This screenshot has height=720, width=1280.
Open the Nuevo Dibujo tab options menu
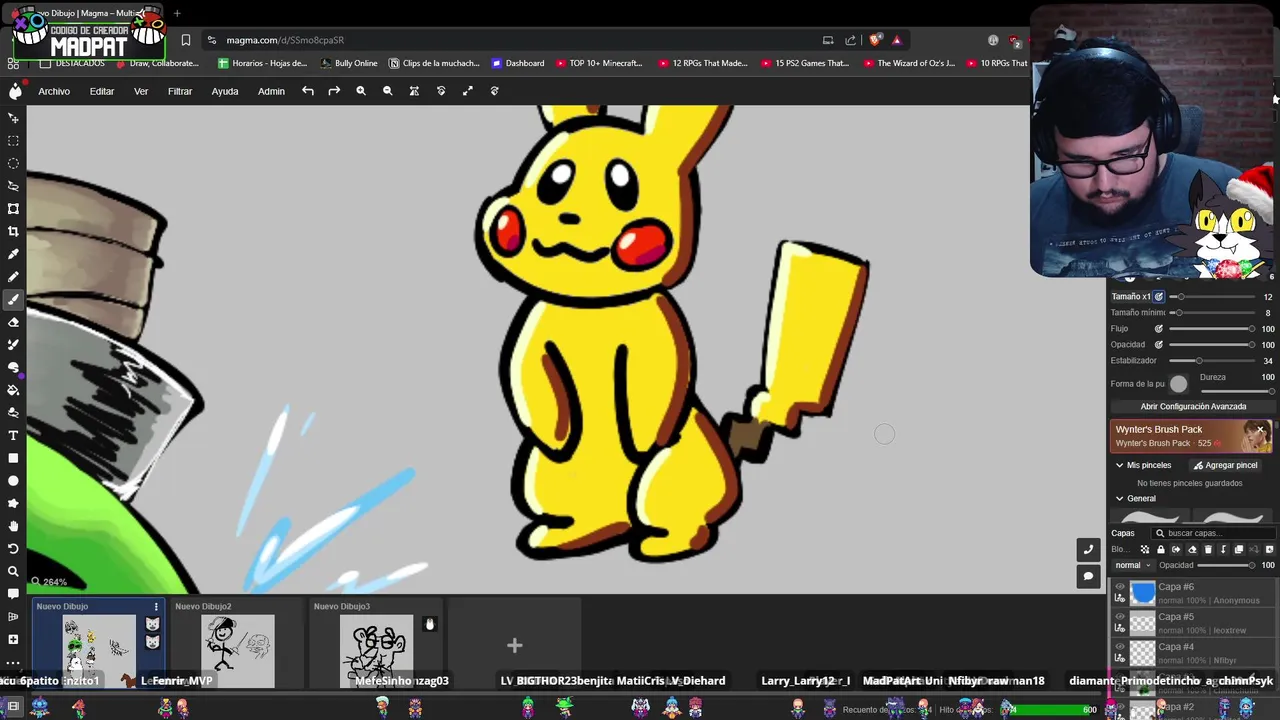(156, 606)
